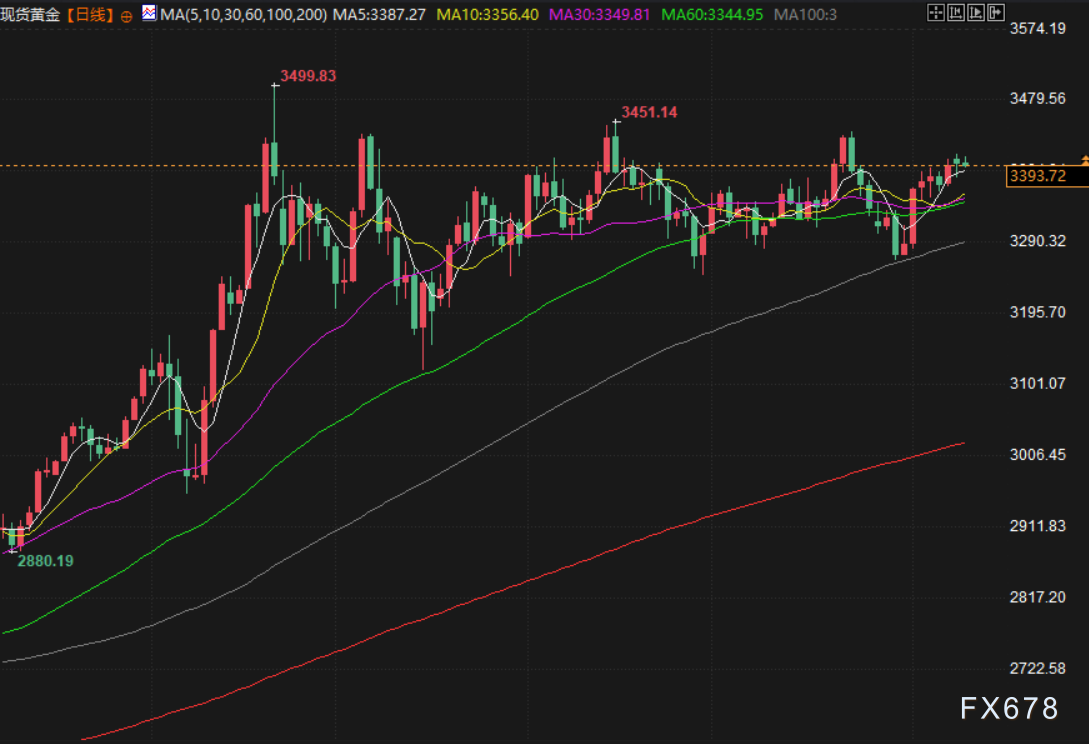This screenshot has height=744, width=1089.
Task: Click the green MA60:3344.95 label
Action: [x=712, y=15]
